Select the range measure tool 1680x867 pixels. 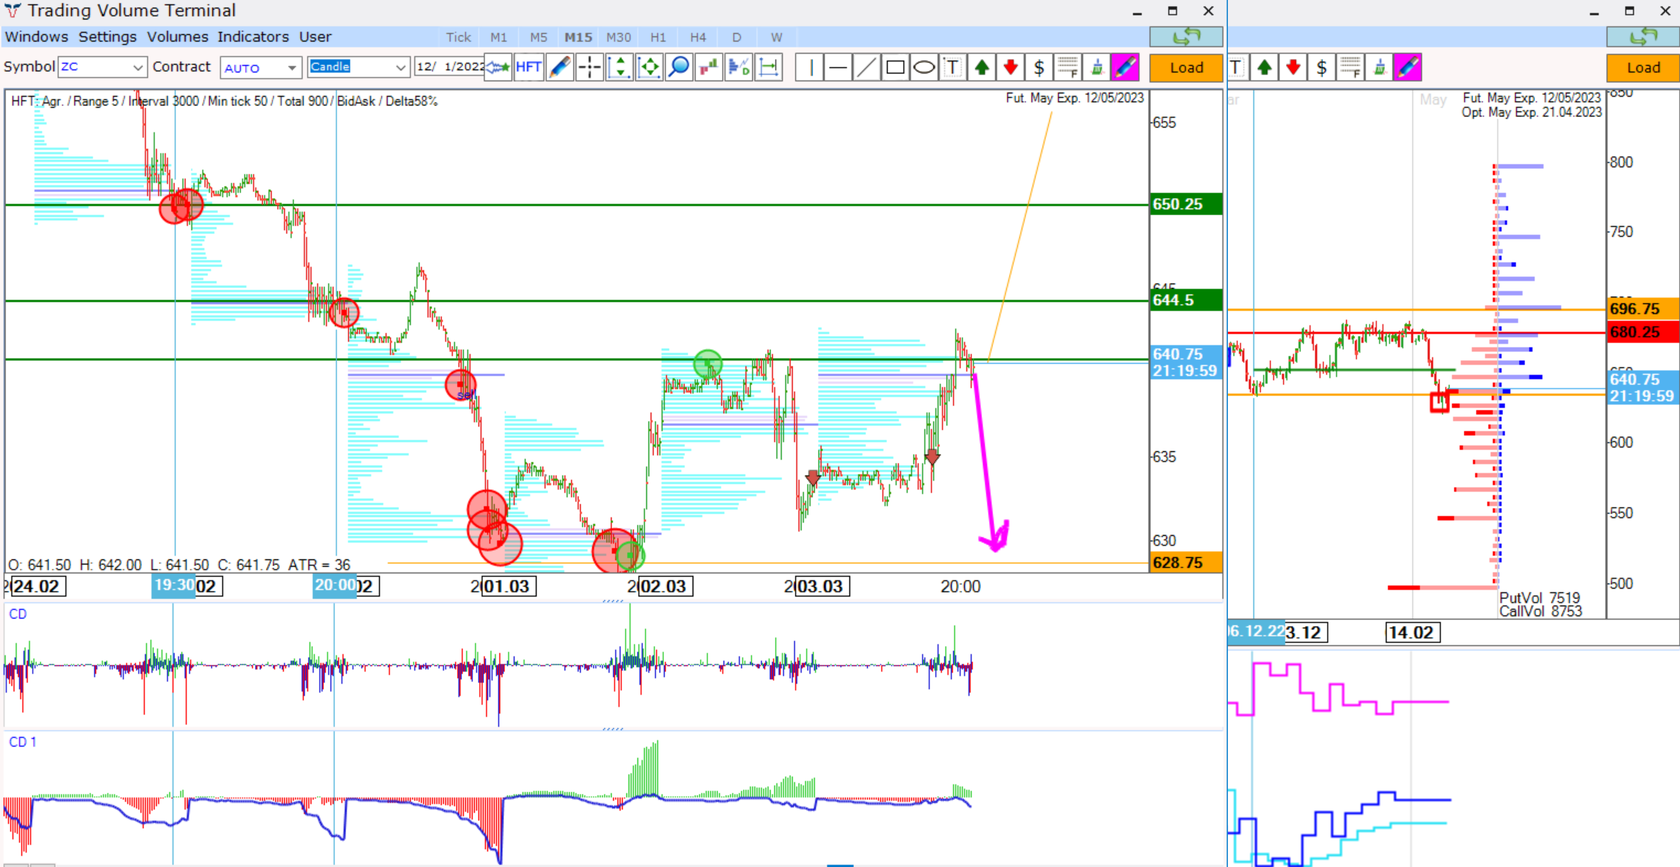pyautogui.click(x=769, y=67)
